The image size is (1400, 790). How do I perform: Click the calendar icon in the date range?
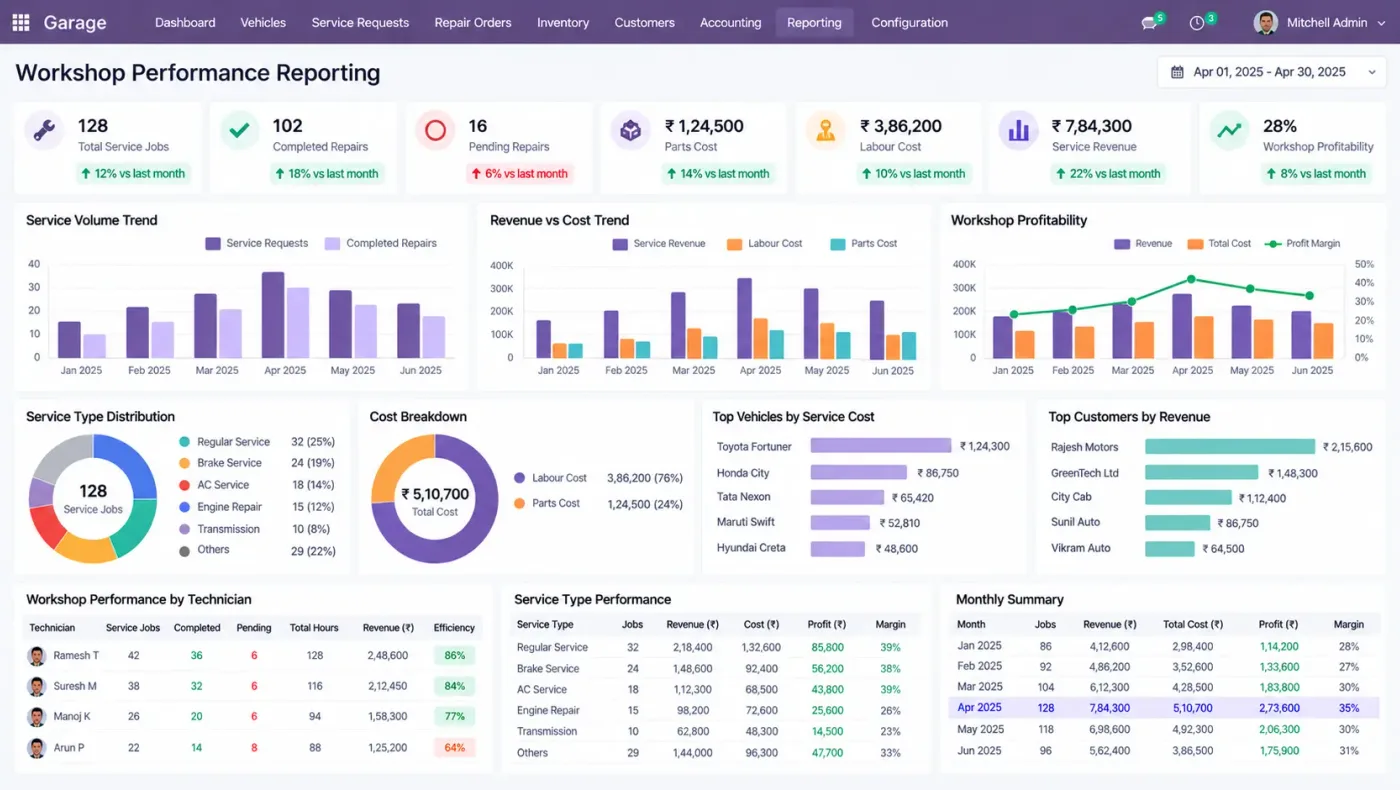[x=1177, y=72]
